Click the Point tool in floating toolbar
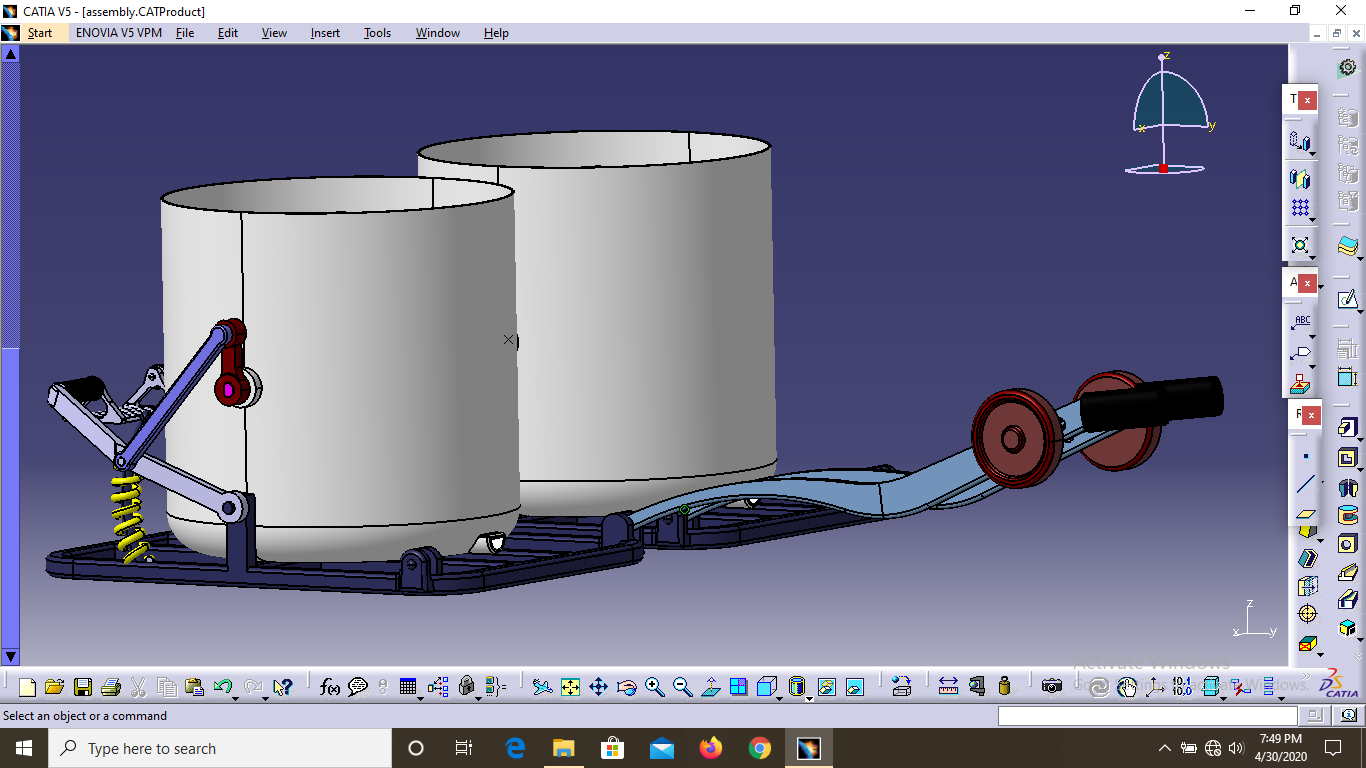Screen dimensions: 1366x768 (1305, 457)
